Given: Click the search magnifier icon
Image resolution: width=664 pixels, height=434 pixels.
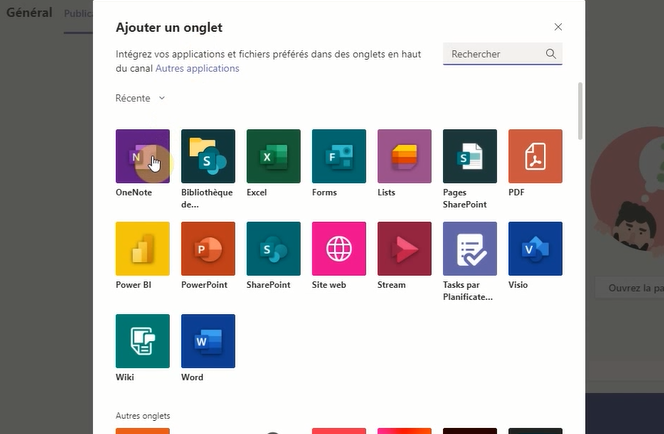Looking at the screenshot, I should click(551, 54).
